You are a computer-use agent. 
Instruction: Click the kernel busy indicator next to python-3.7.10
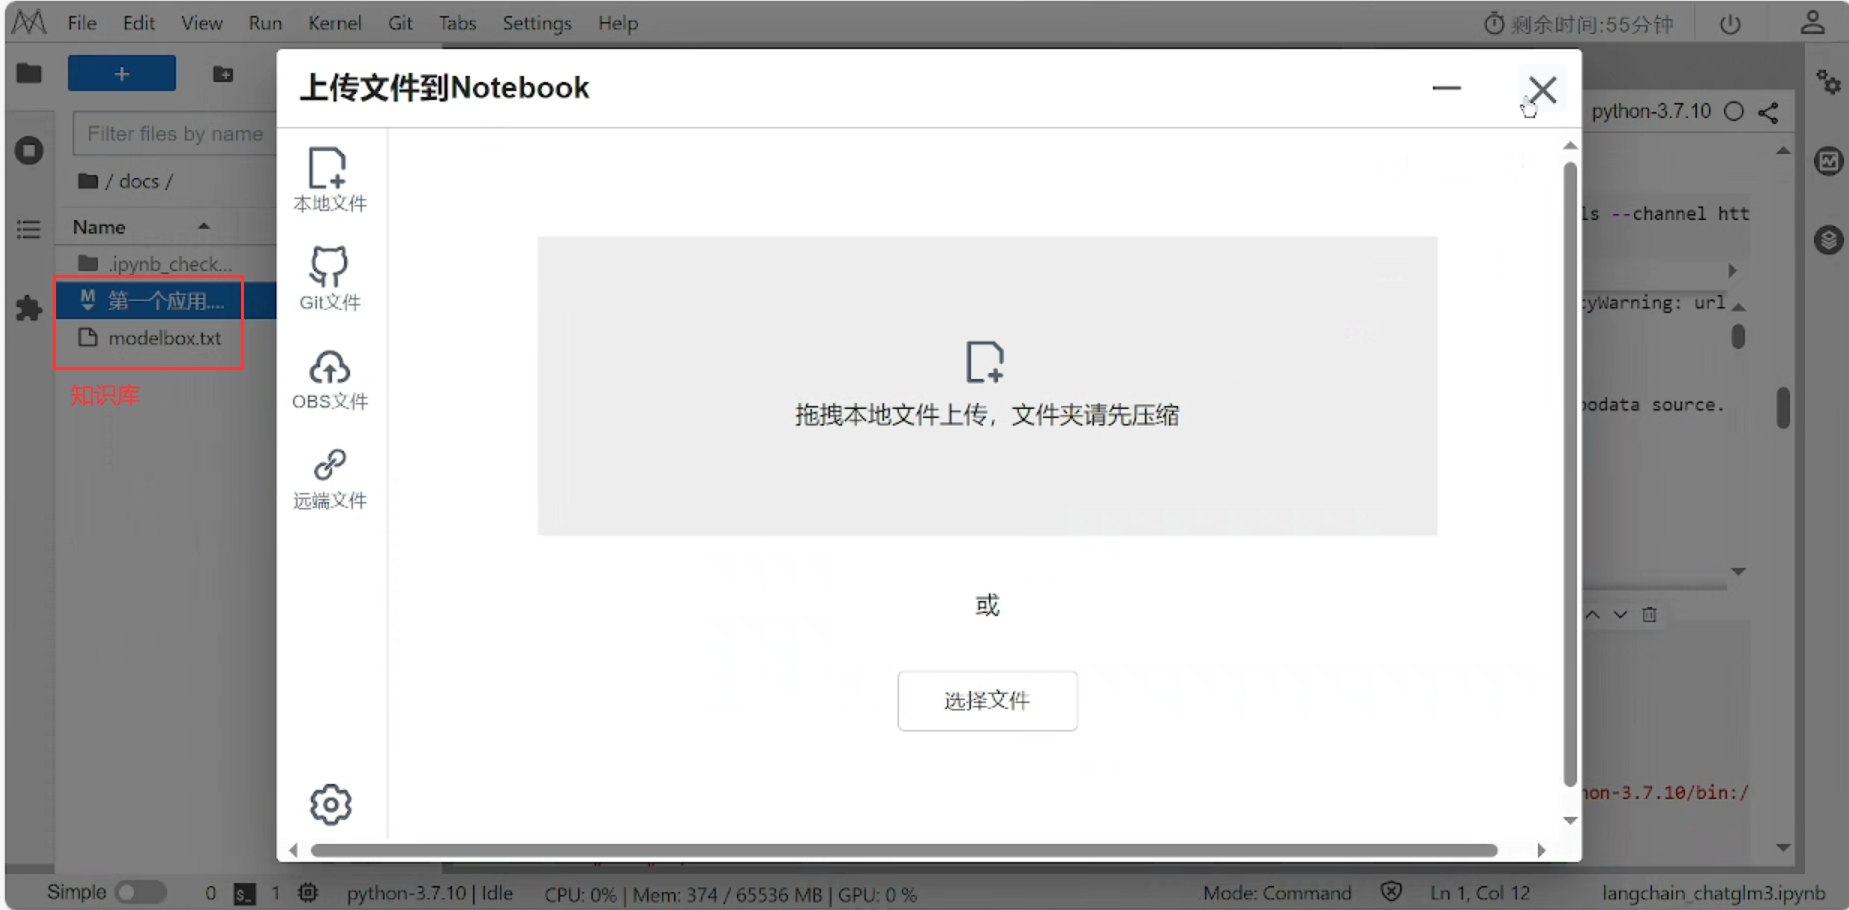click(x=1735, y=111)
